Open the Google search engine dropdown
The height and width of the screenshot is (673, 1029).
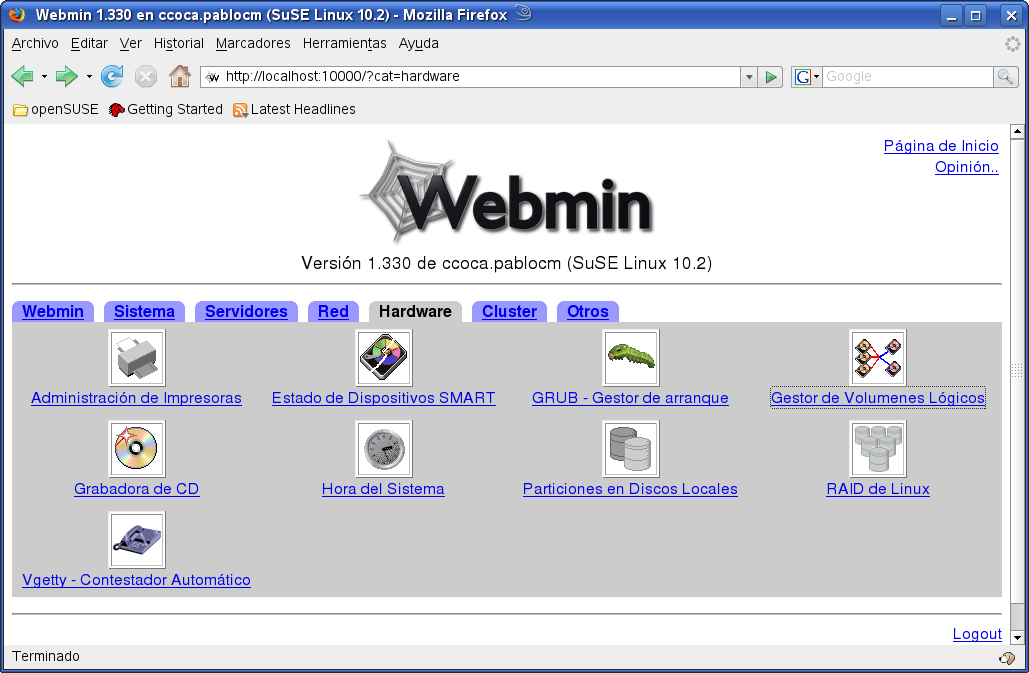coord(816,76)
